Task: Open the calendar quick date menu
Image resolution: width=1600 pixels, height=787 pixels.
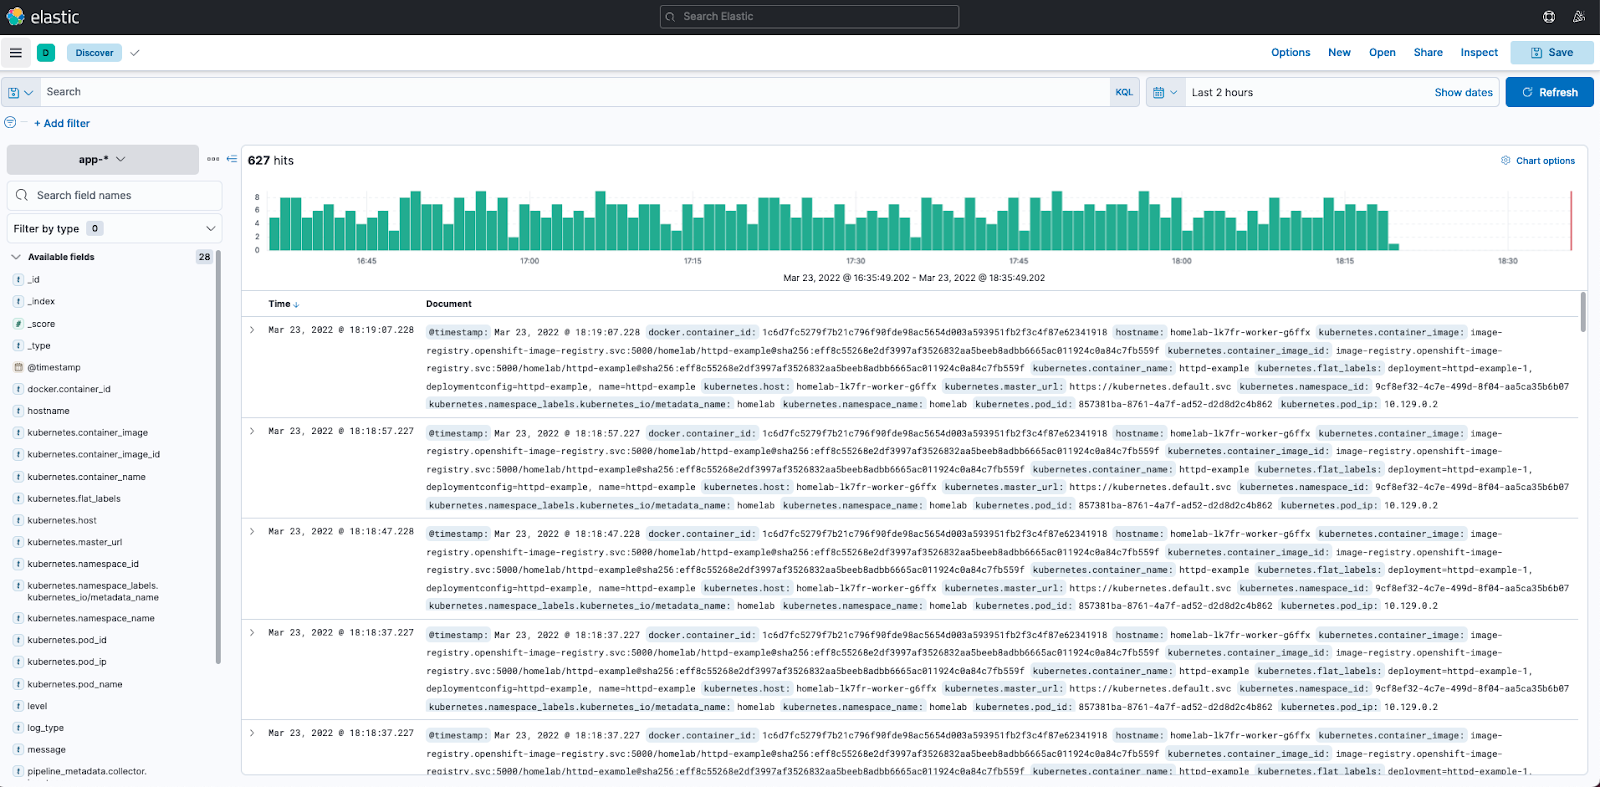Action: pos(1165,93)
